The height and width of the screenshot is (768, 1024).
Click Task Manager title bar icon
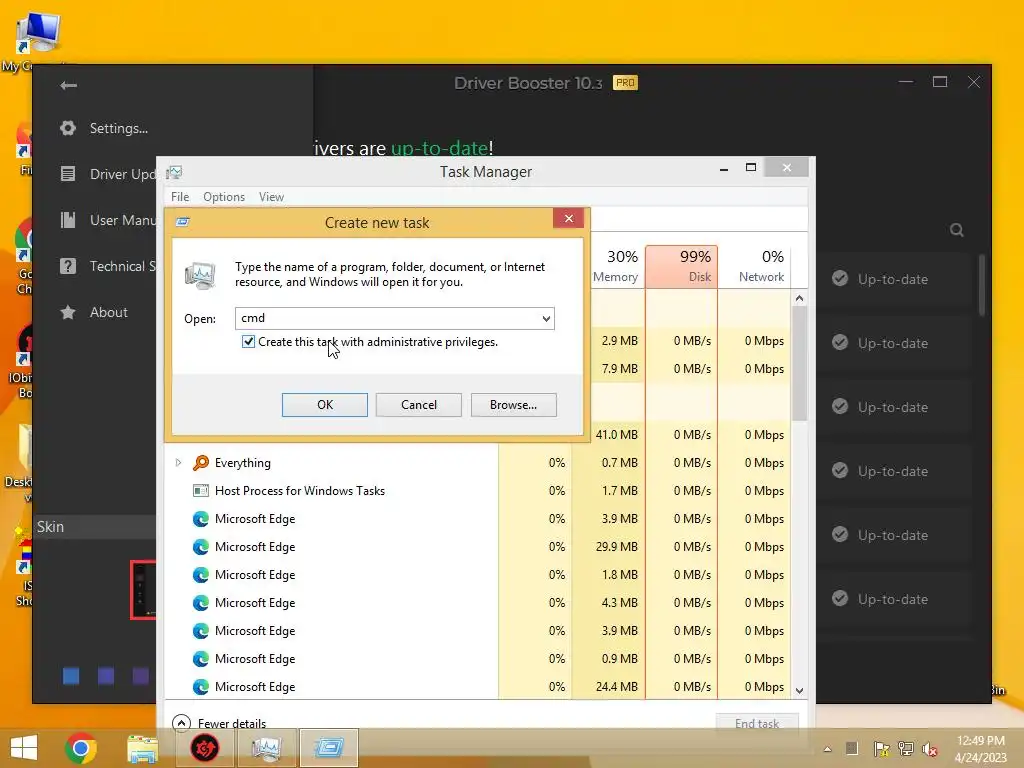click(x=174, y=172)
